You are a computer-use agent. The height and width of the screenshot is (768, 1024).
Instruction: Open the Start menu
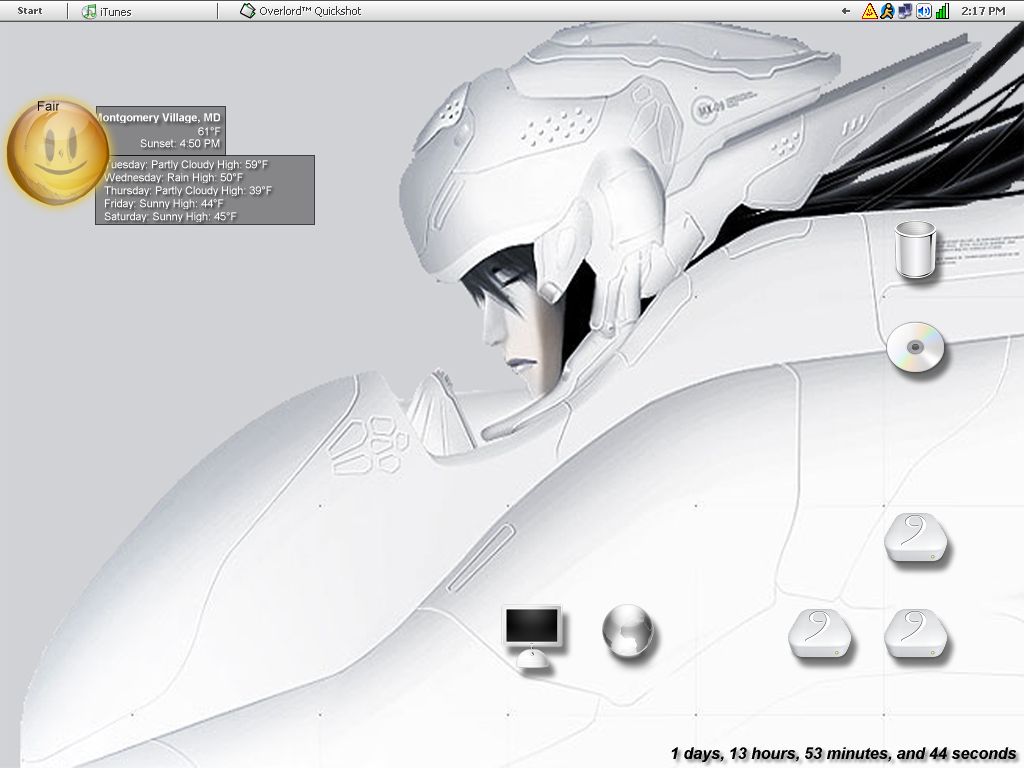pos(30,11)
